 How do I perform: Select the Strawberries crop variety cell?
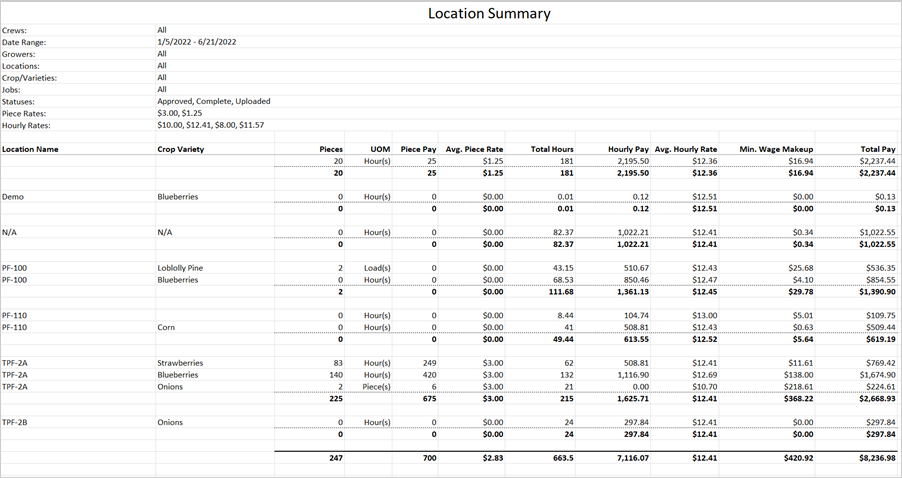coord(180,363)
